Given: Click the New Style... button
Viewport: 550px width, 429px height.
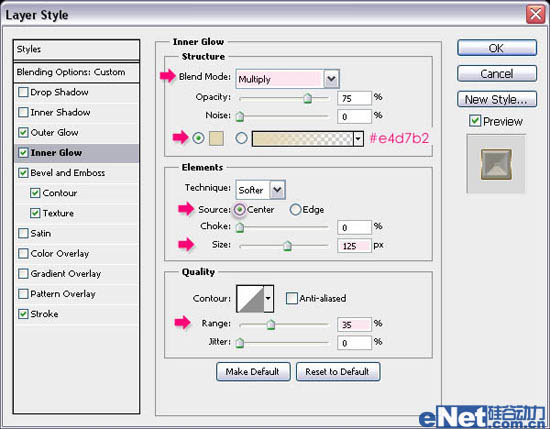Looking at the screenshot, I should (x=497, y=100).
